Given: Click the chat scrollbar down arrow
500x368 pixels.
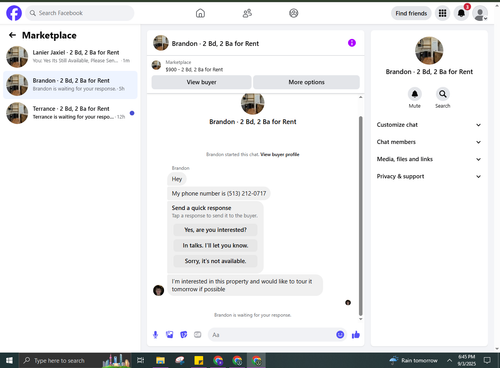Looking at the screenshot, I should tap(360, 319).
